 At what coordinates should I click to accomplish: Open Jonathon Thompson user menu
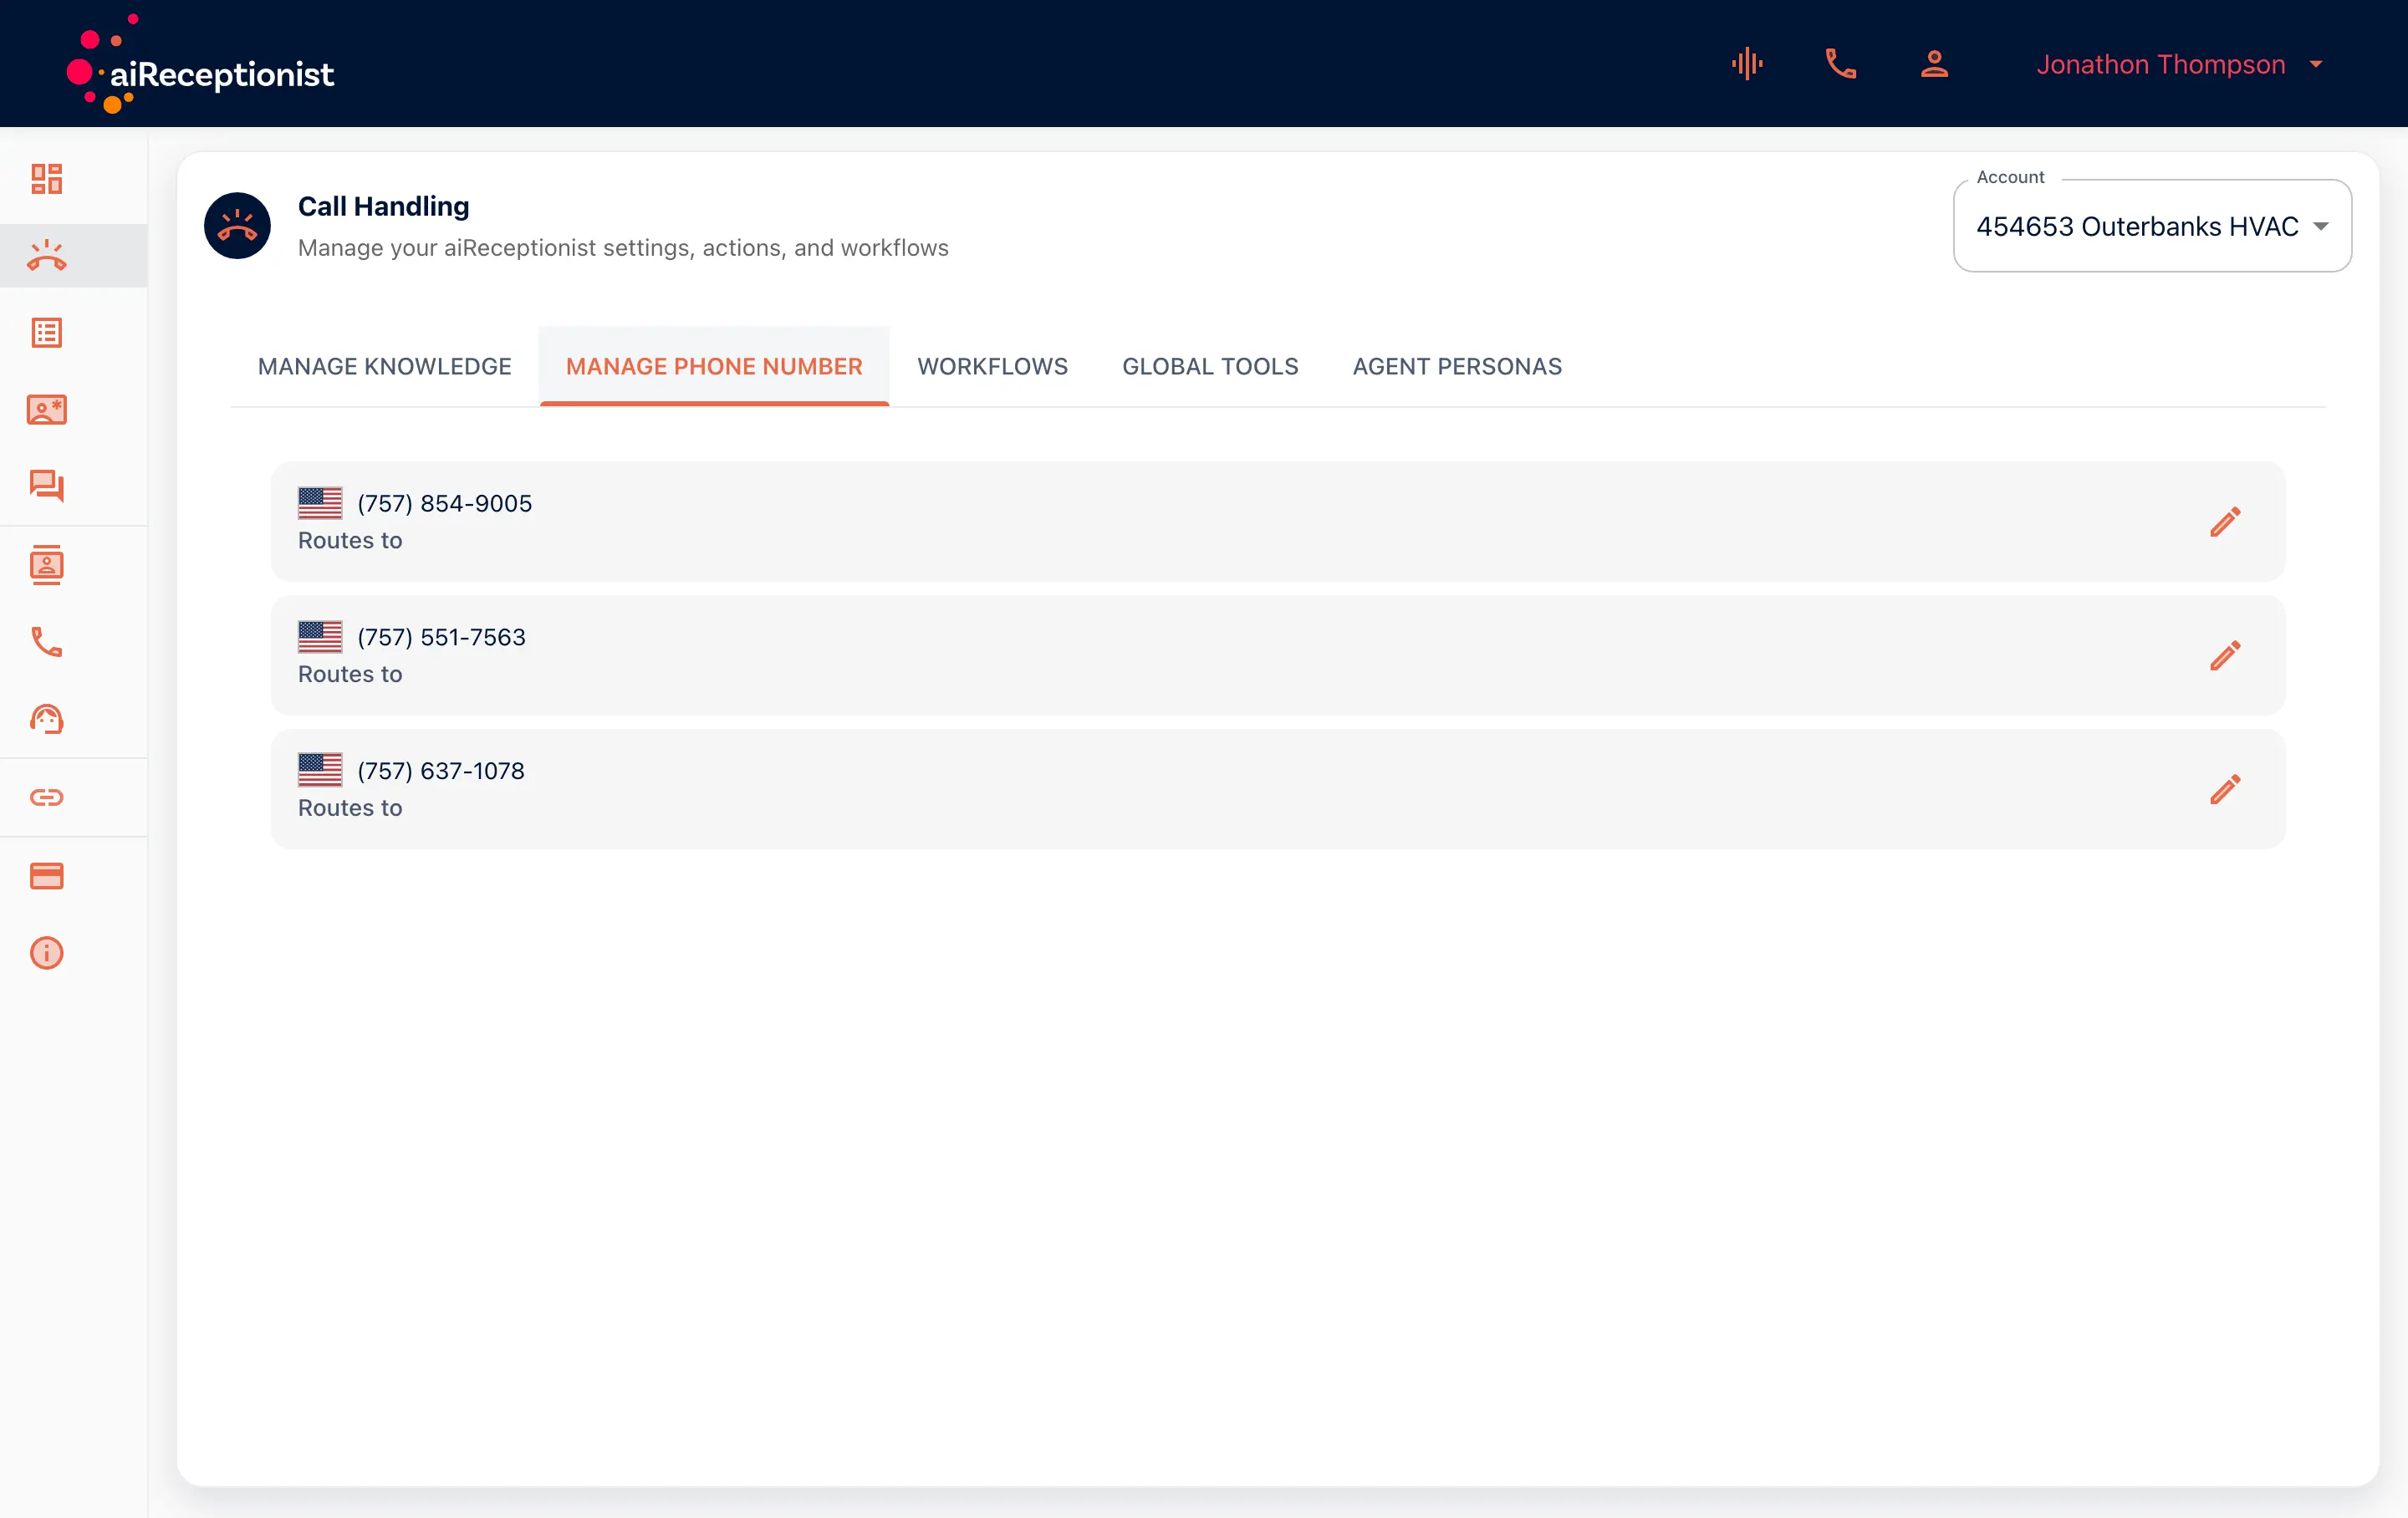pyautogui.click(x=2180, y=64)
